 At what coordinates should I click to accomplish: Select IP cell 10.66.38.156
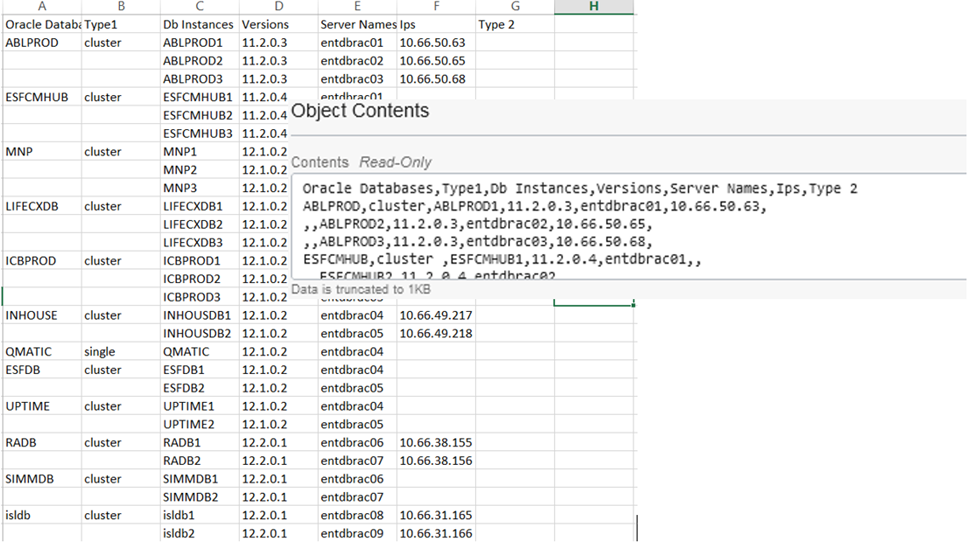coord(437,460)
